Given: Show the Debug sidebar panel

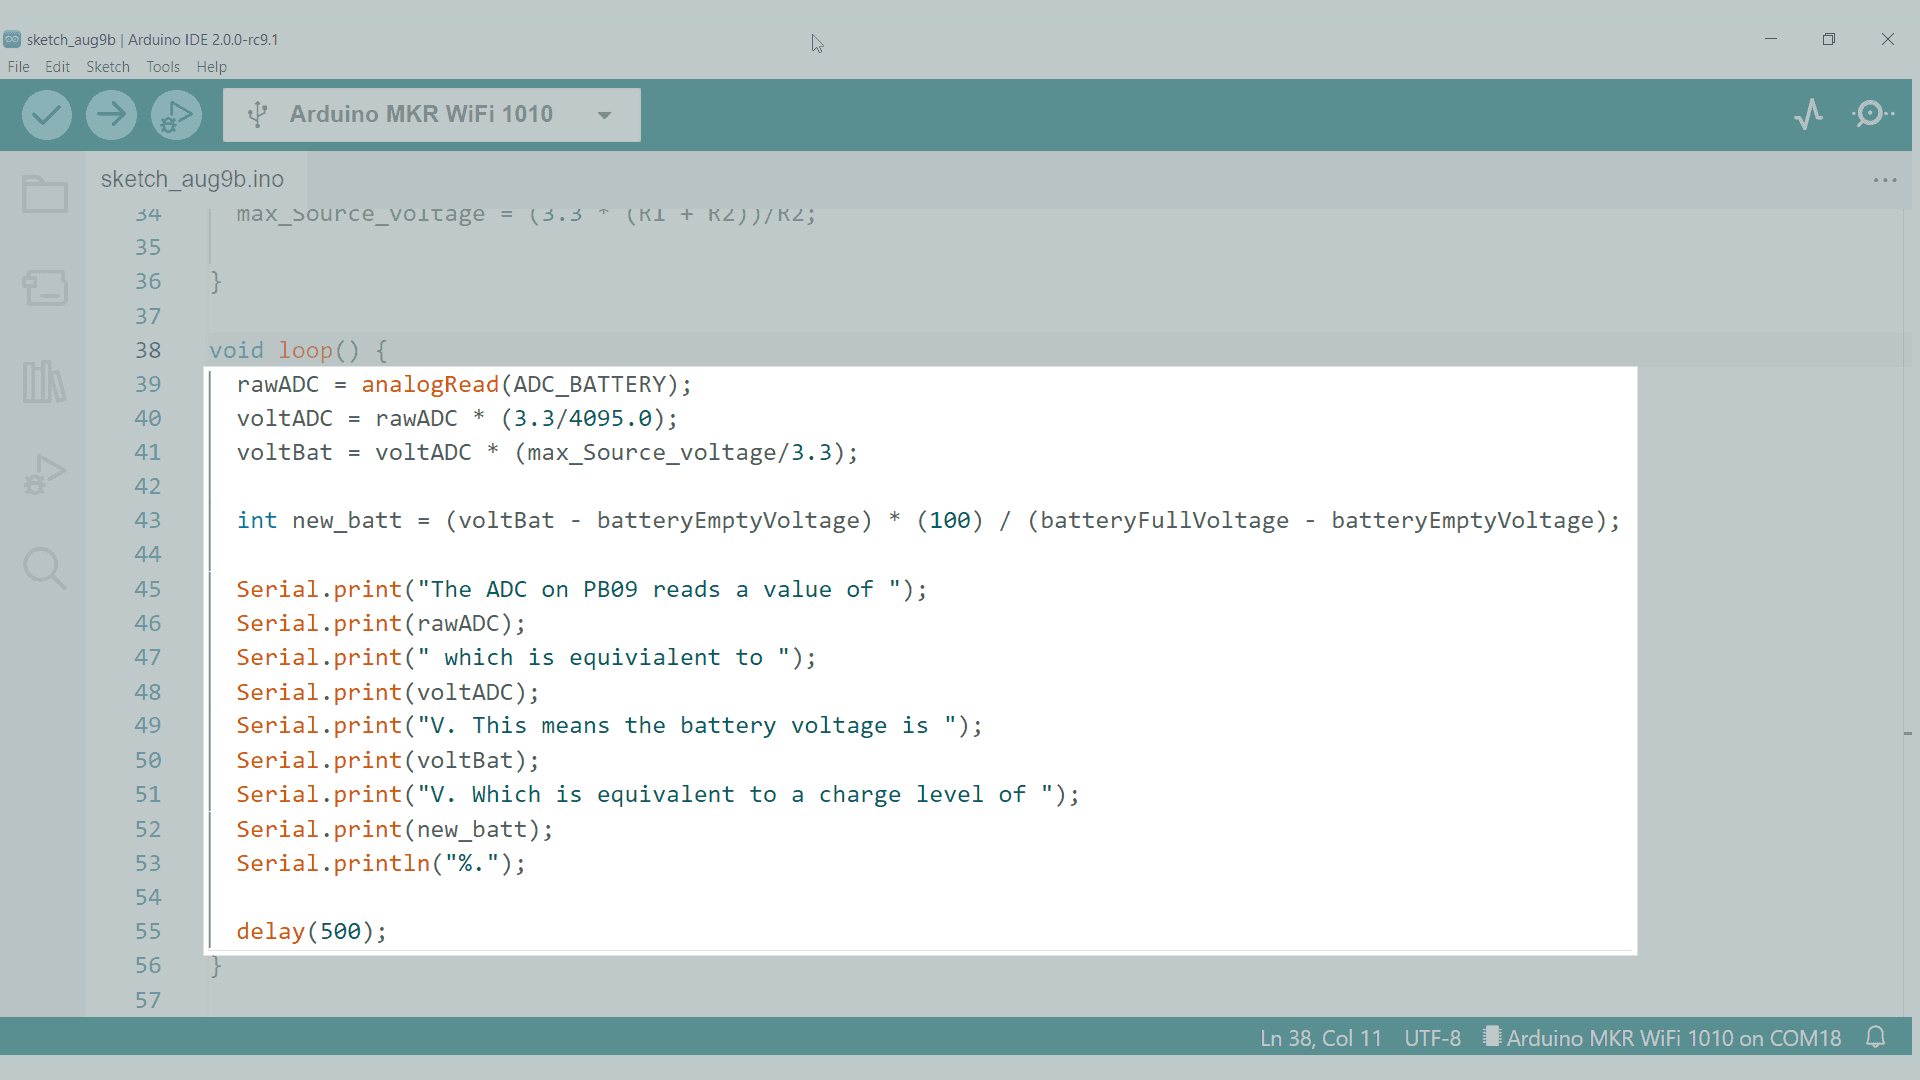Looking at the screenshot, I should tap(45, 475).
